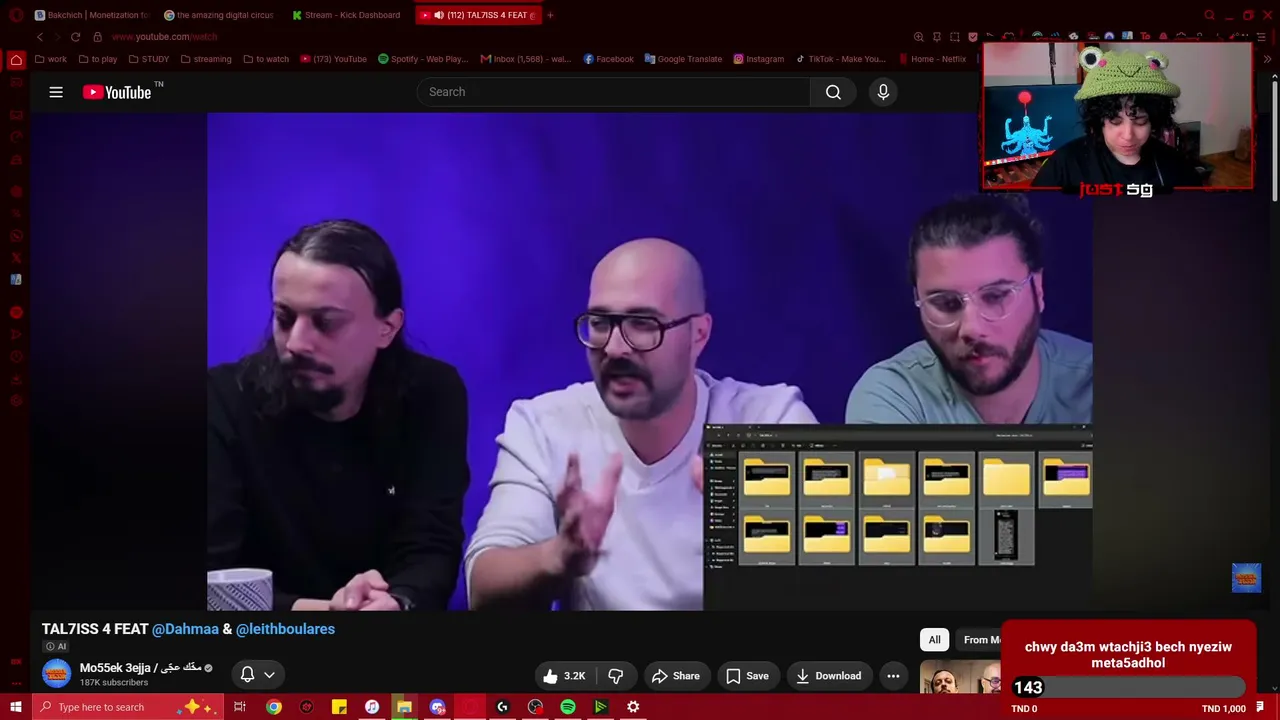
Task: Open Google Chrome from the taskbar
Action: pyautogui.click(x=273, y=707)
